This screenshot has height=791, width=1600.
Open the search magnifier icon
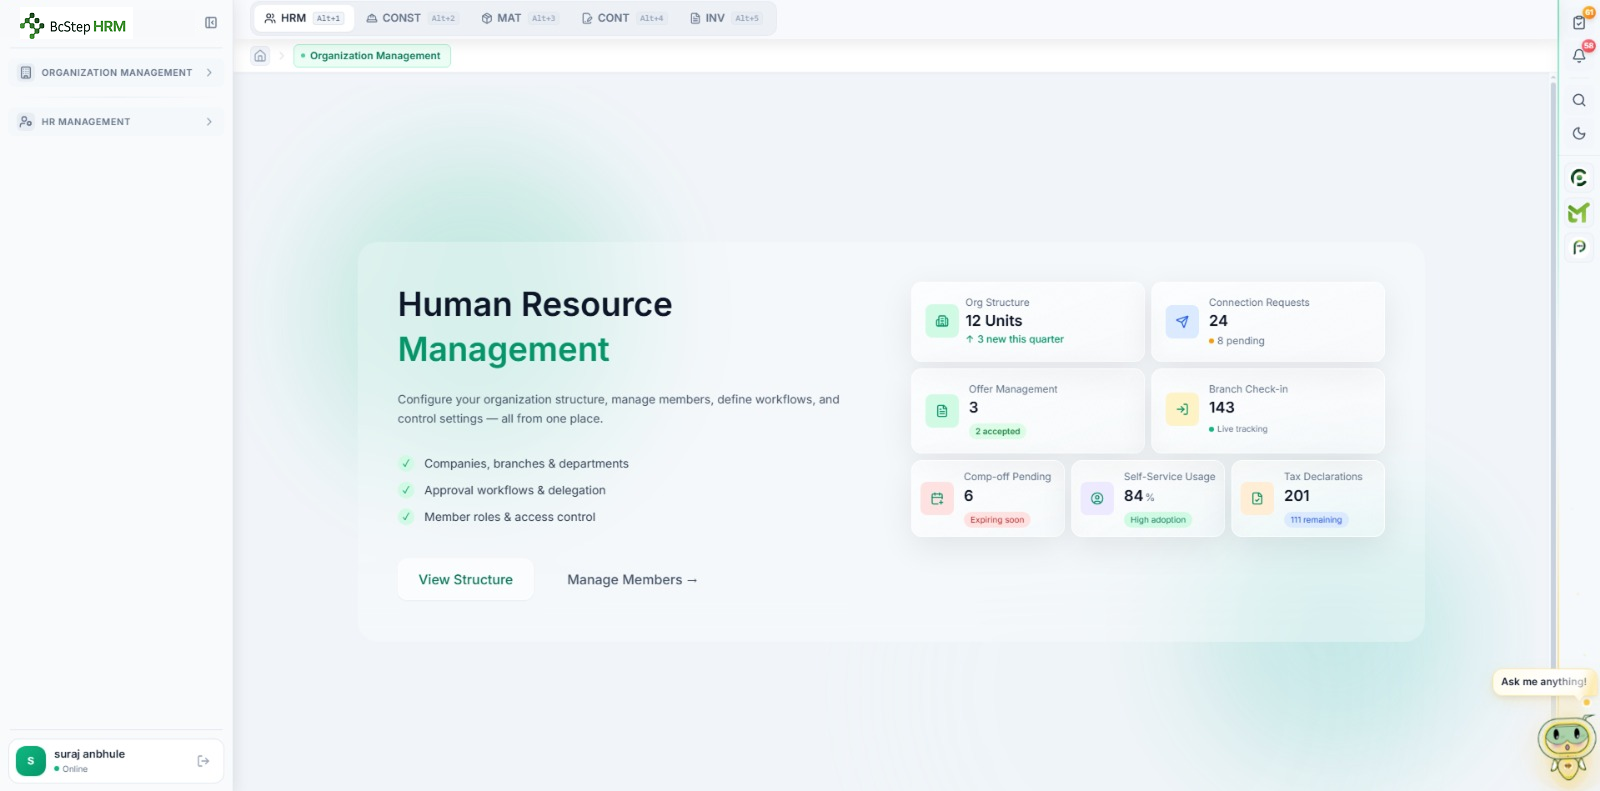point(1579,100)
